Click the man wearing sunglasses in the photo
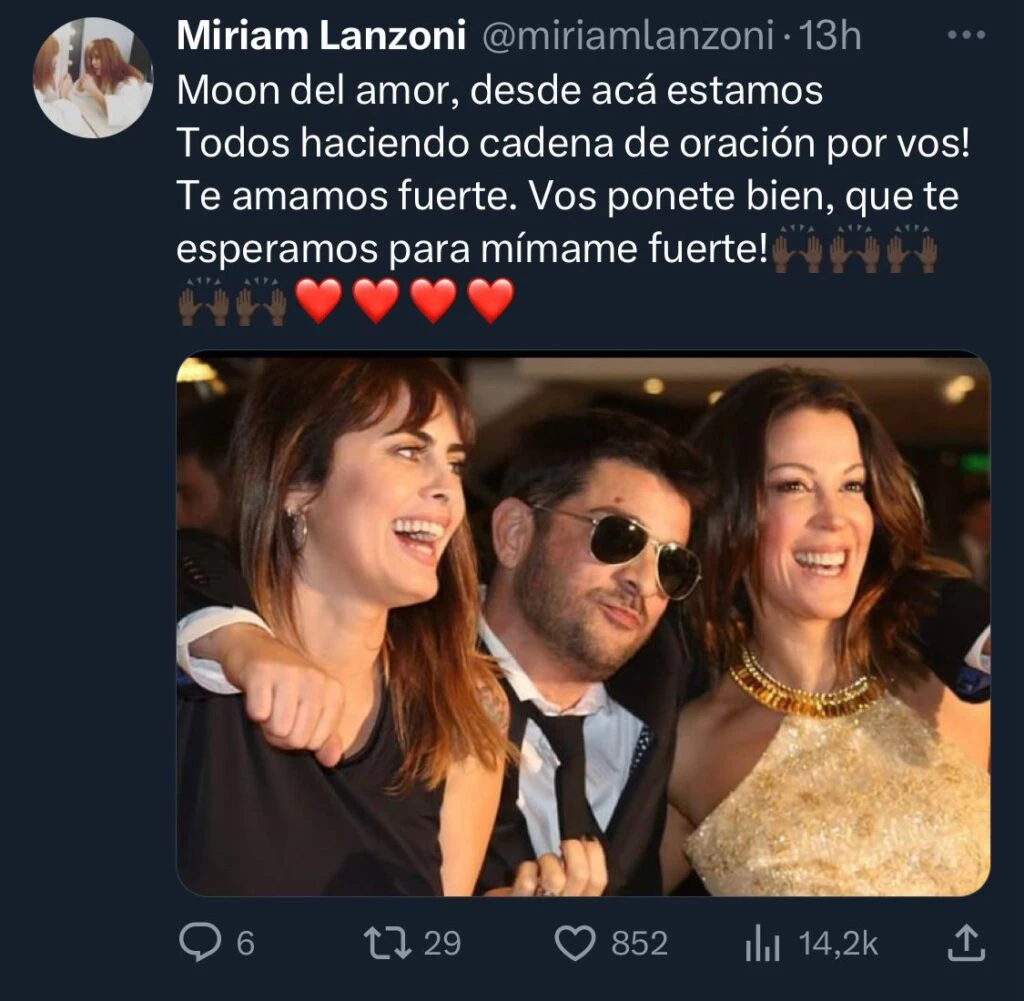The image size is (1024, 1001). click(x=600, y=580)
